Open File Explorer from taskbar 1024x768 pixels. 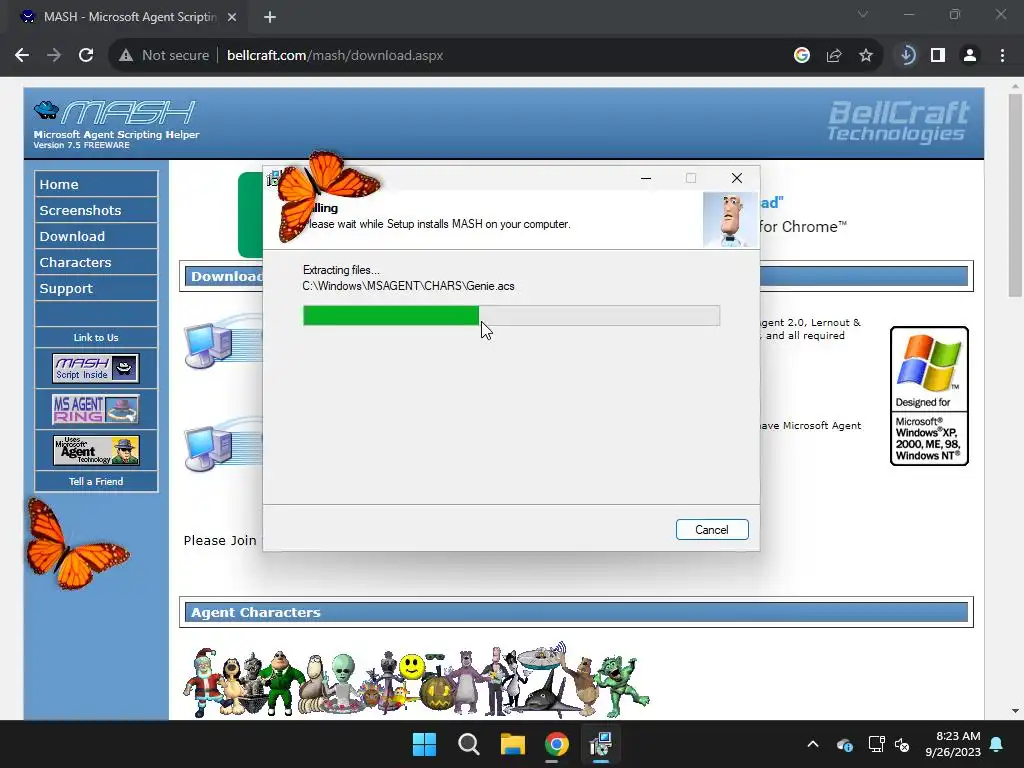pyautogui.click(x=513, y=744)
